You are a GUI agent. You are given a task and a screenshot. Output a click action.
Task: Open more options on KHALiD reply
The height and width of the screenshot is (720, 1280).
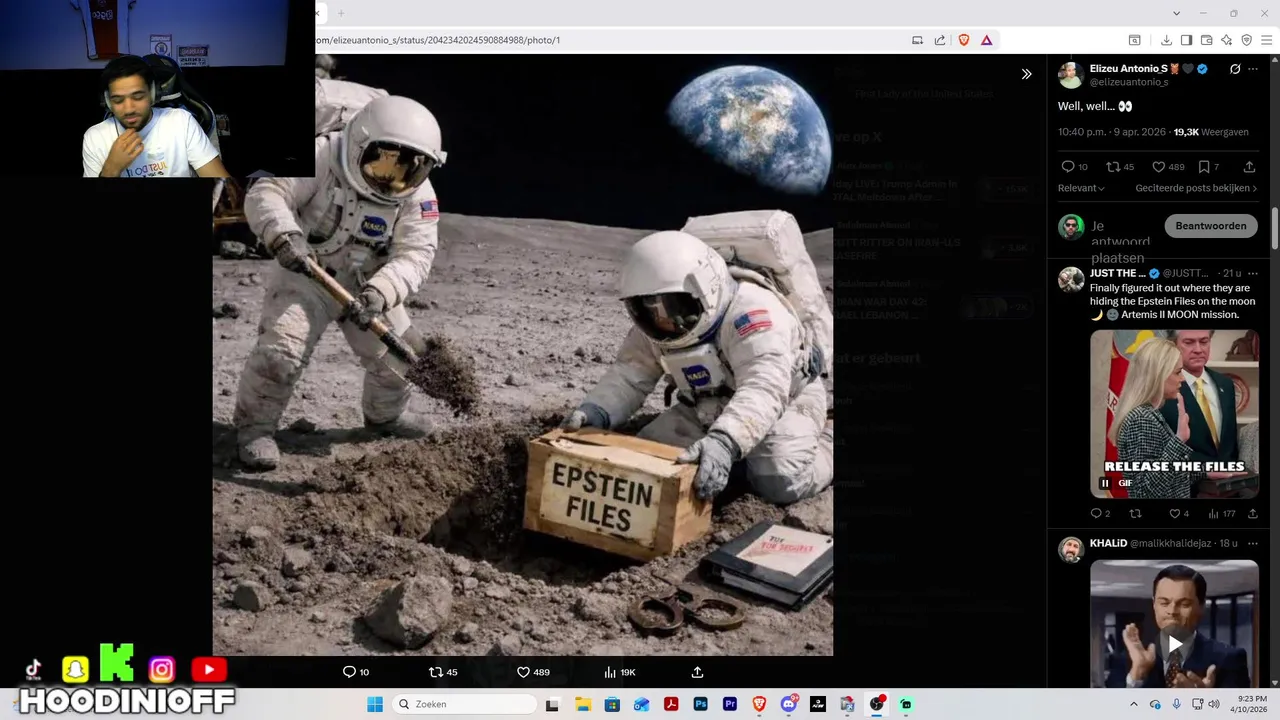point(1253,543)
